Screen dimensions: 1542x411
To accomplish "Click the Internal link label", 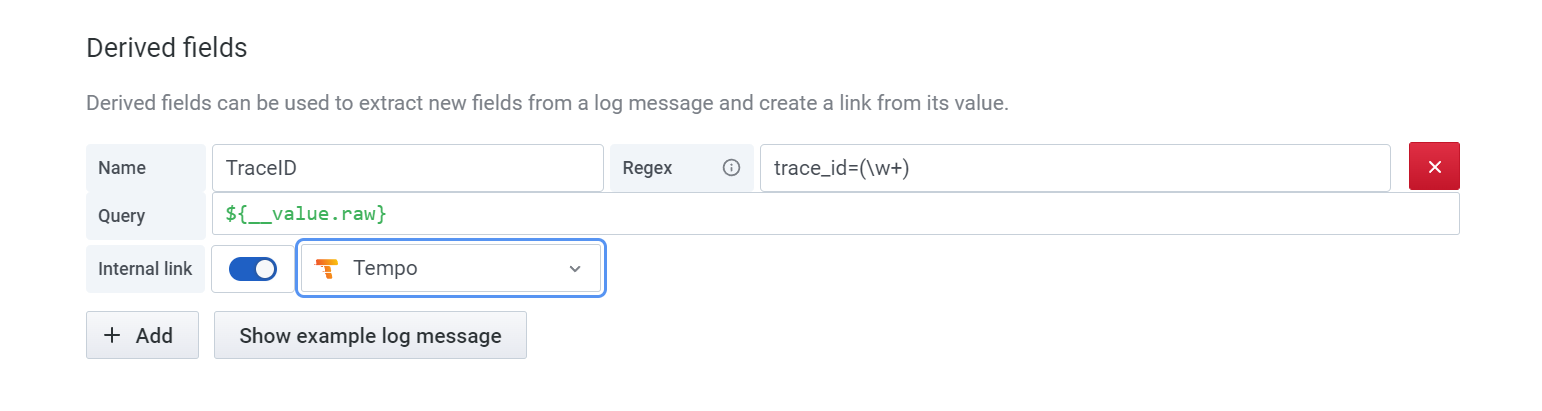I will (x=145, y=269).
